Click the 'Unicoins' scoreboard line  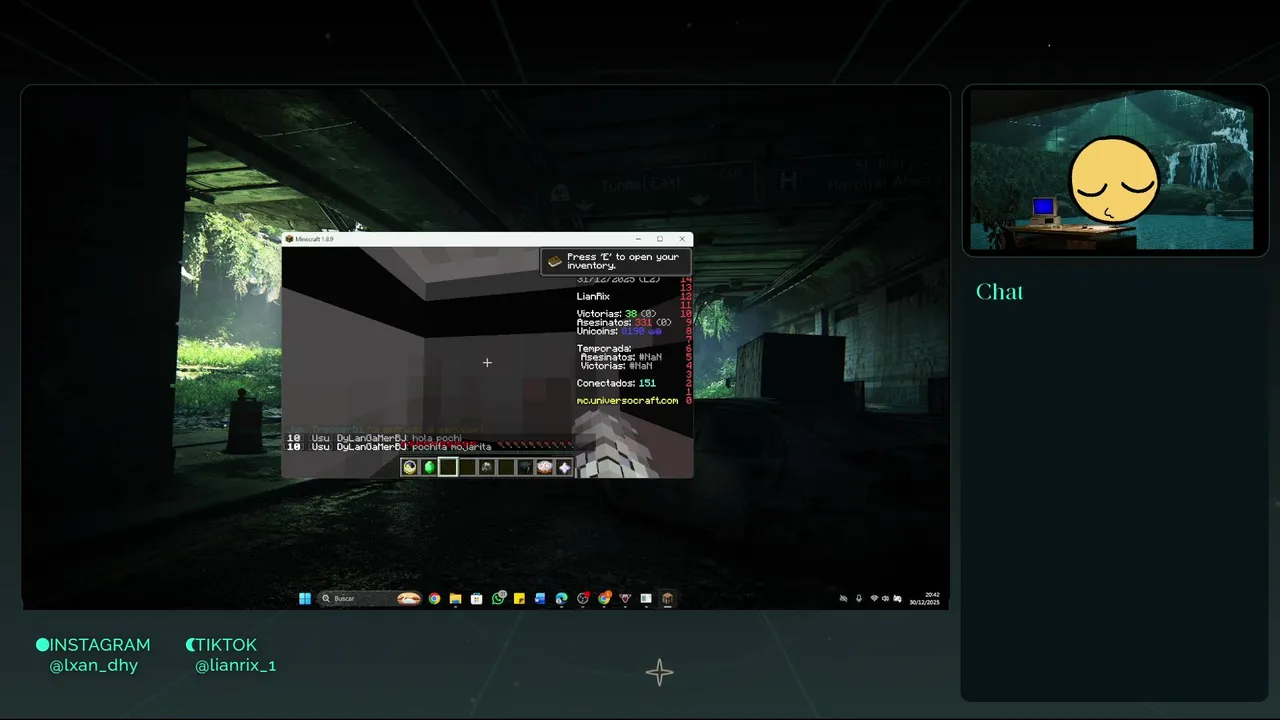[x=619, y=331]
